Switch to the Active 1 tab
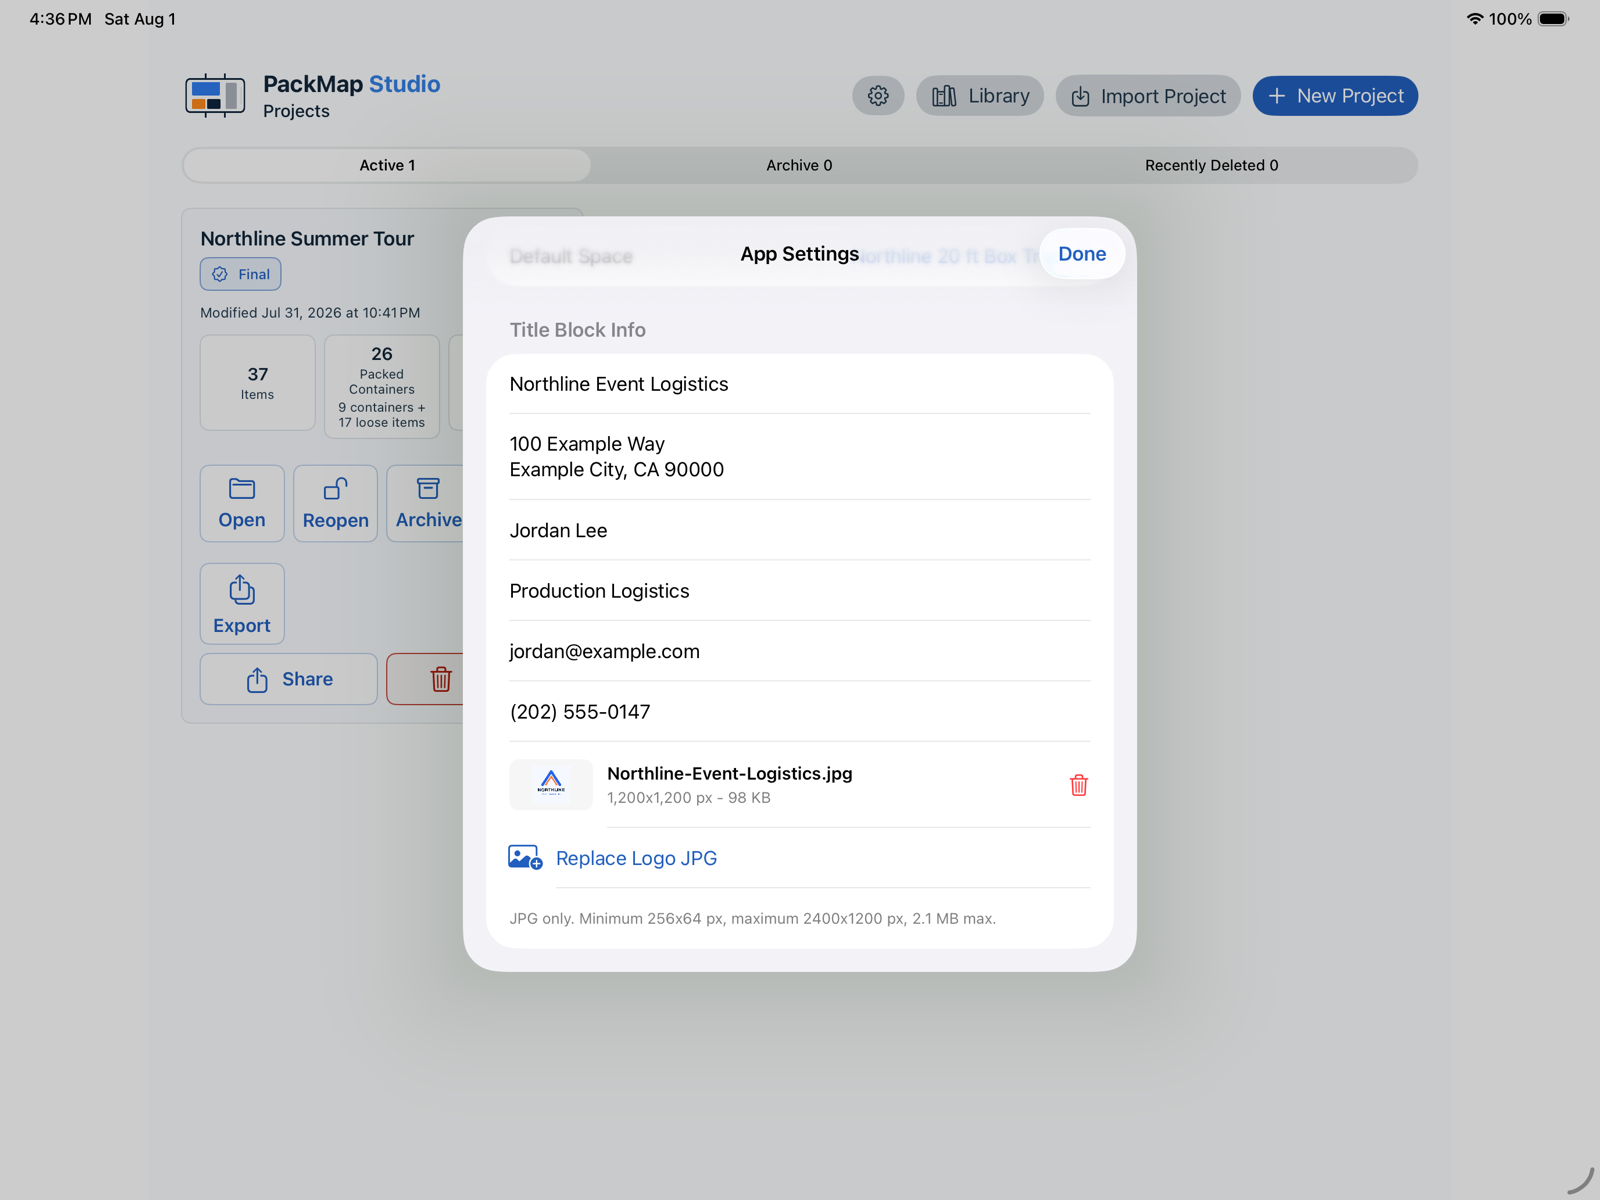This screenshot has height=1200, width=1600. coord(387,165)
